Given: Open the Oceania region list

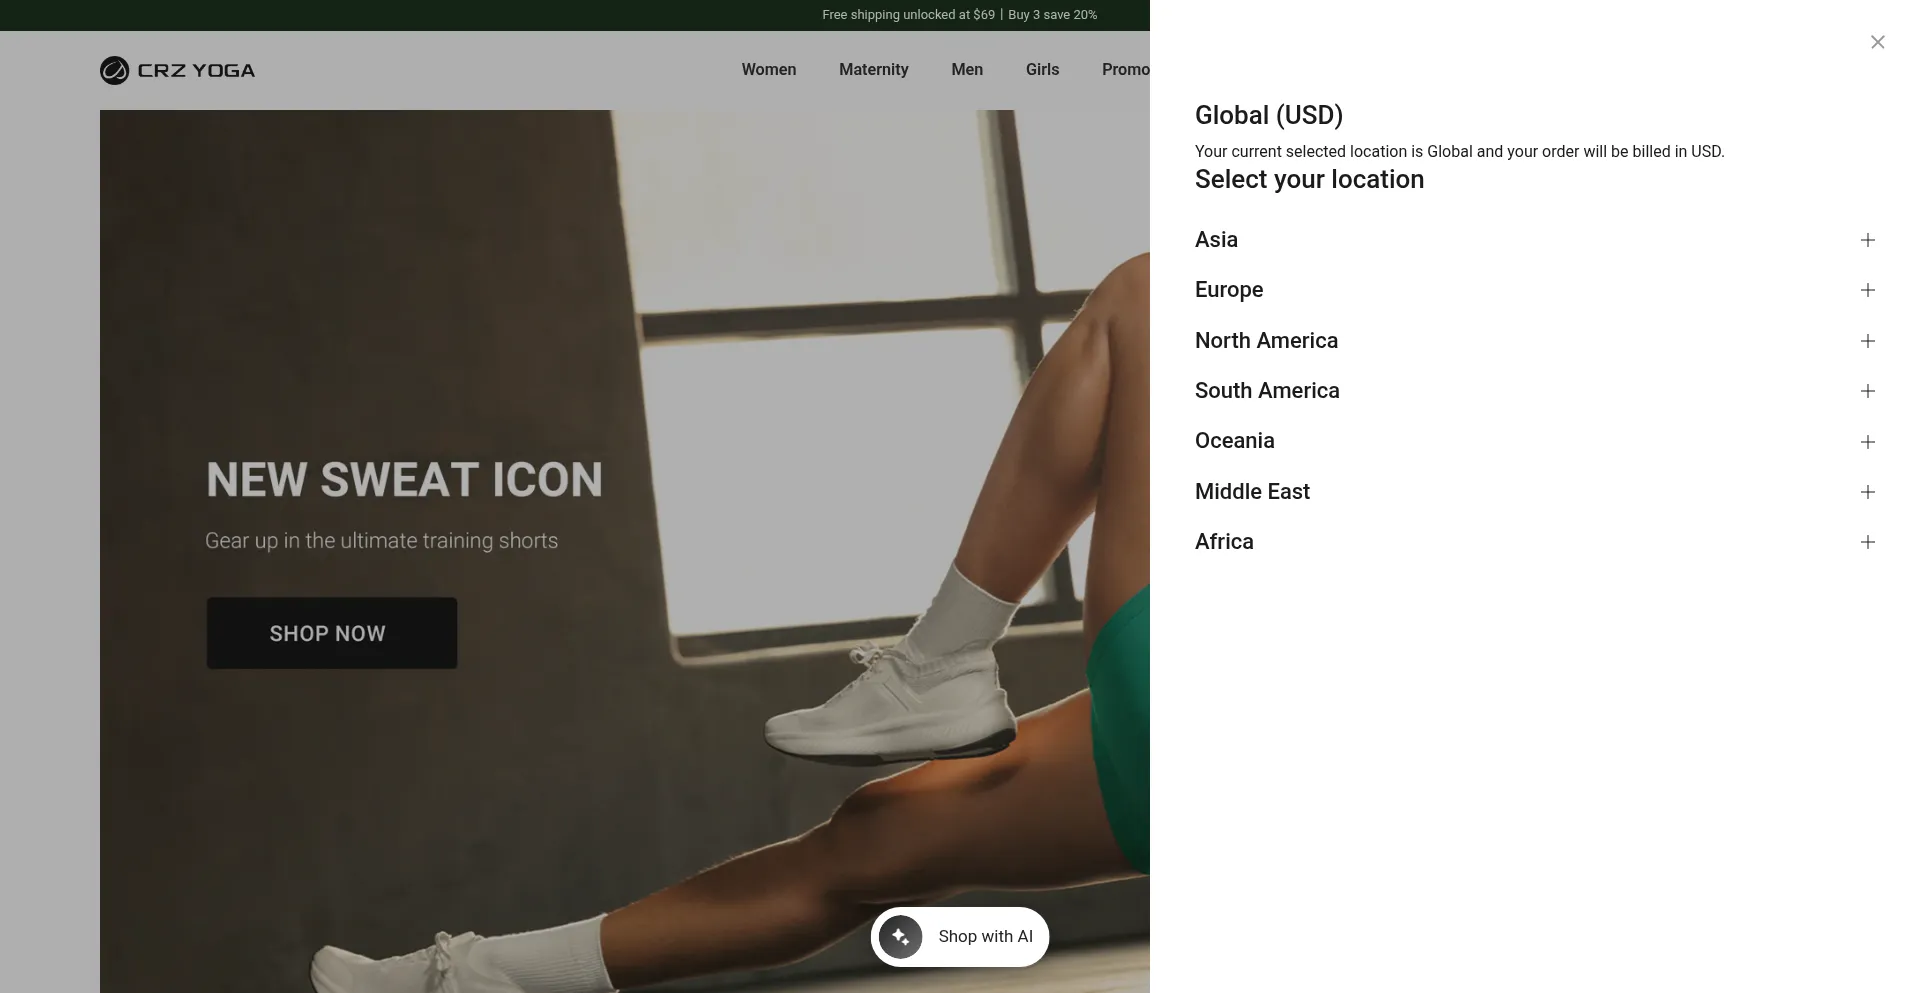Looking at the screenshot, I should (x=1535, y=442).
